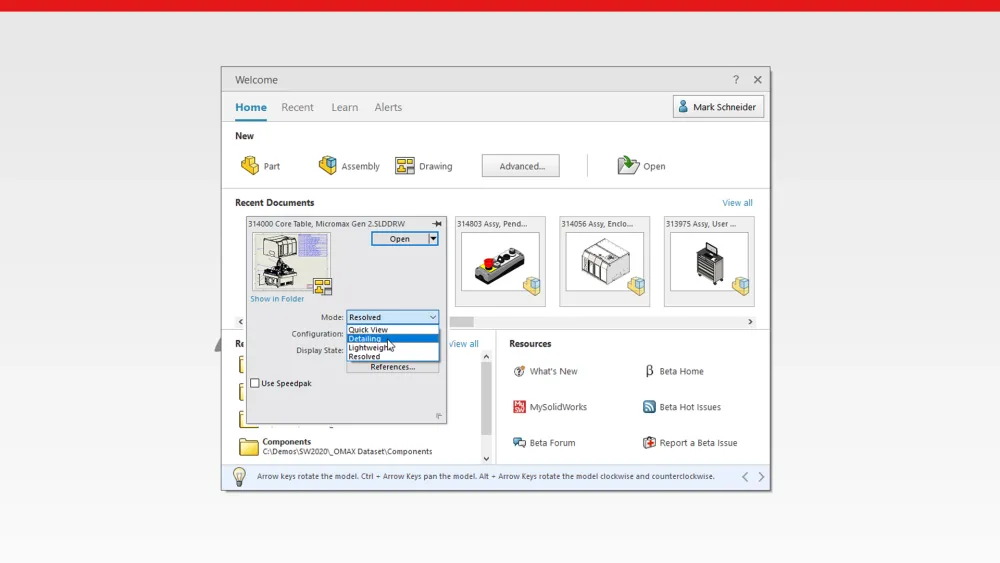The width and height of the screenshot is (1000, 563).
Task: Click the Components folder icon
Action: 248,446
